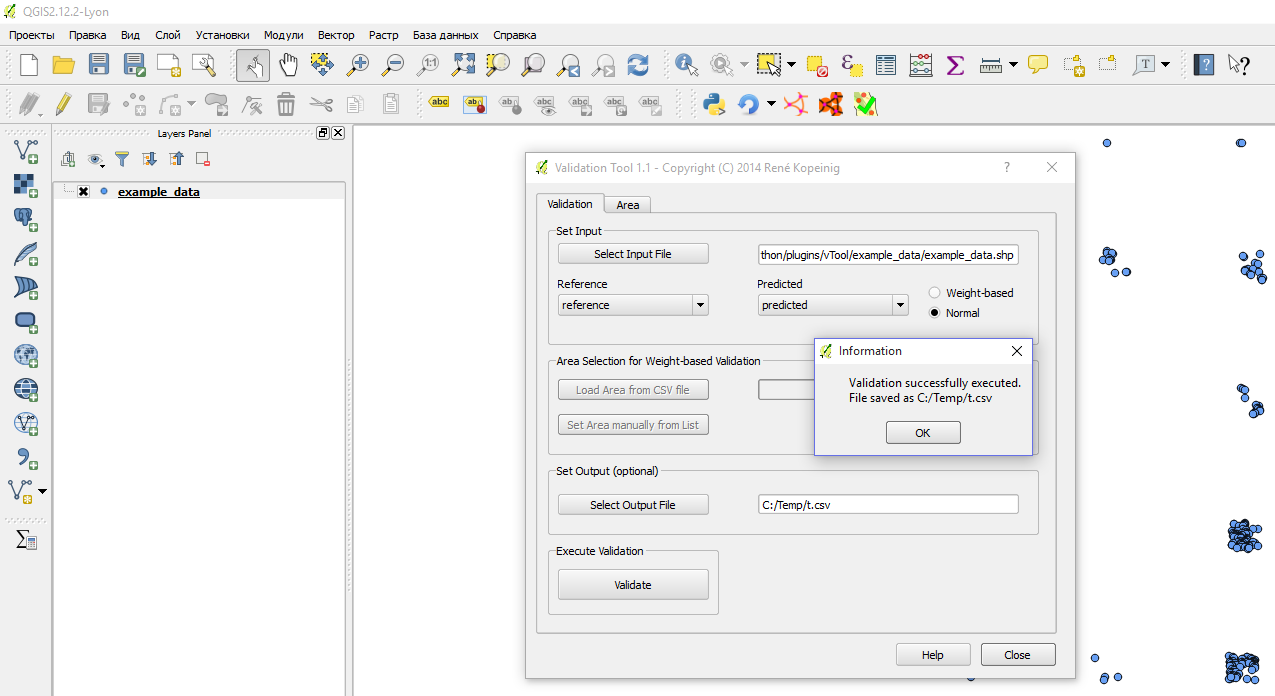The width and height of the screenshot is (1275, 696).
Task: Open the Вектор menu
Action: (x=336, y=35)
